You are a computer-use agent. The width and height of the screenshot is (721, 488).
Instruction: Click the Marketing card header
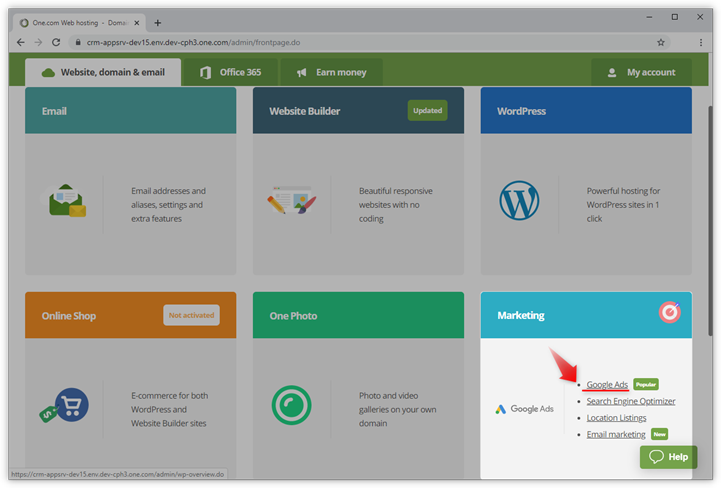(586, 315)
